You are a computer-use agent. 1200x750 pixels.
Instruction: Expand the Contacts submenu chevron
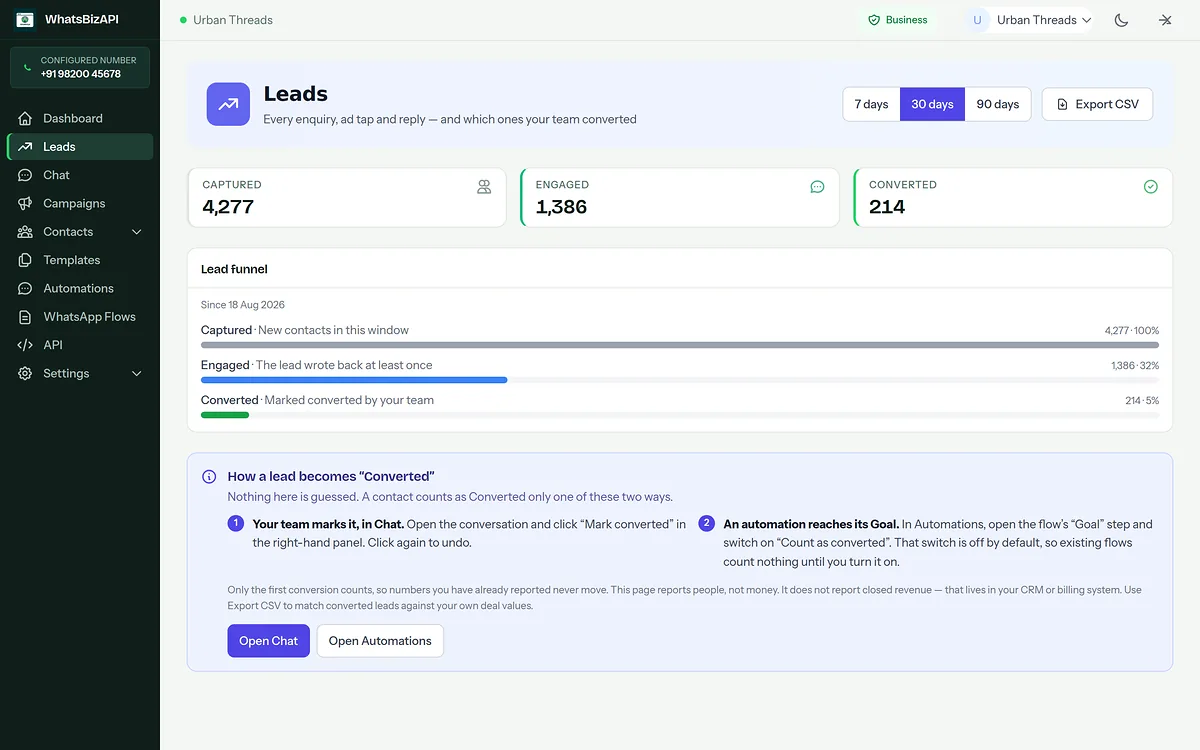click(137, 232)
